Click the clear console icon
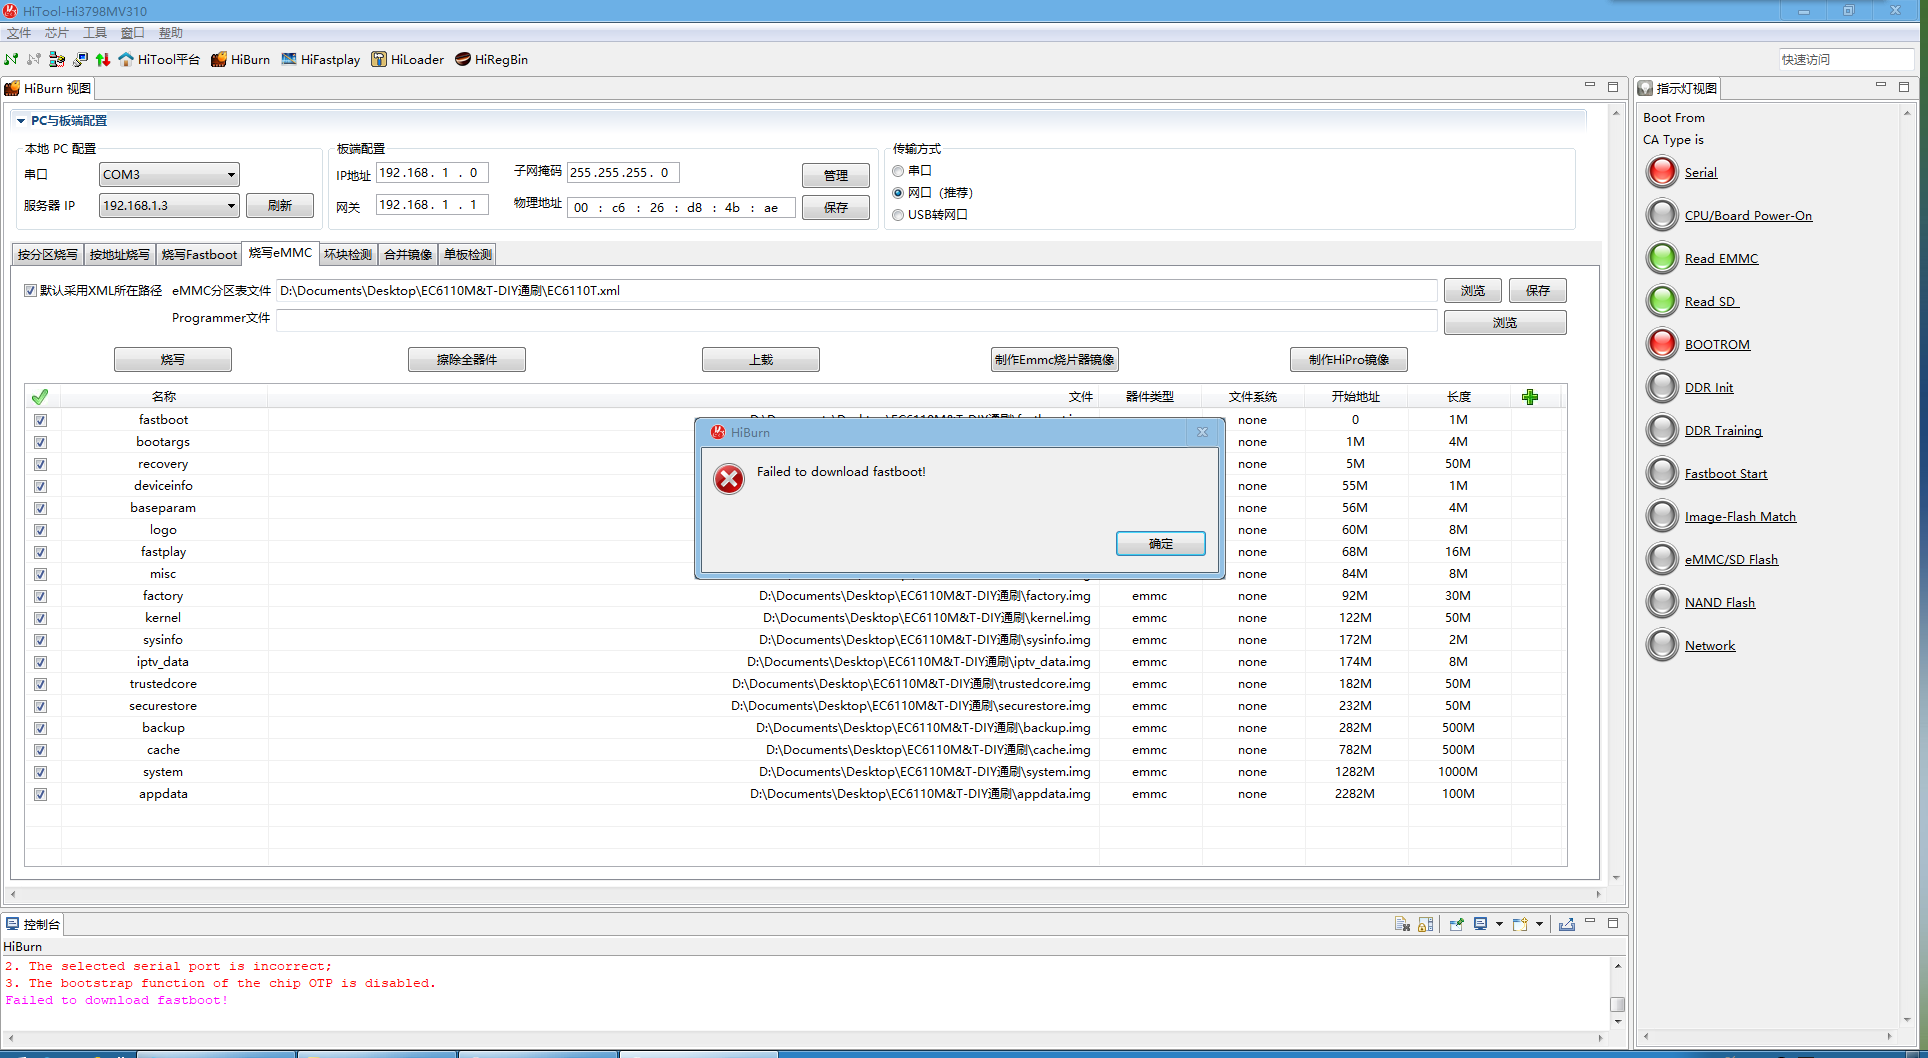 [1402, 924]
